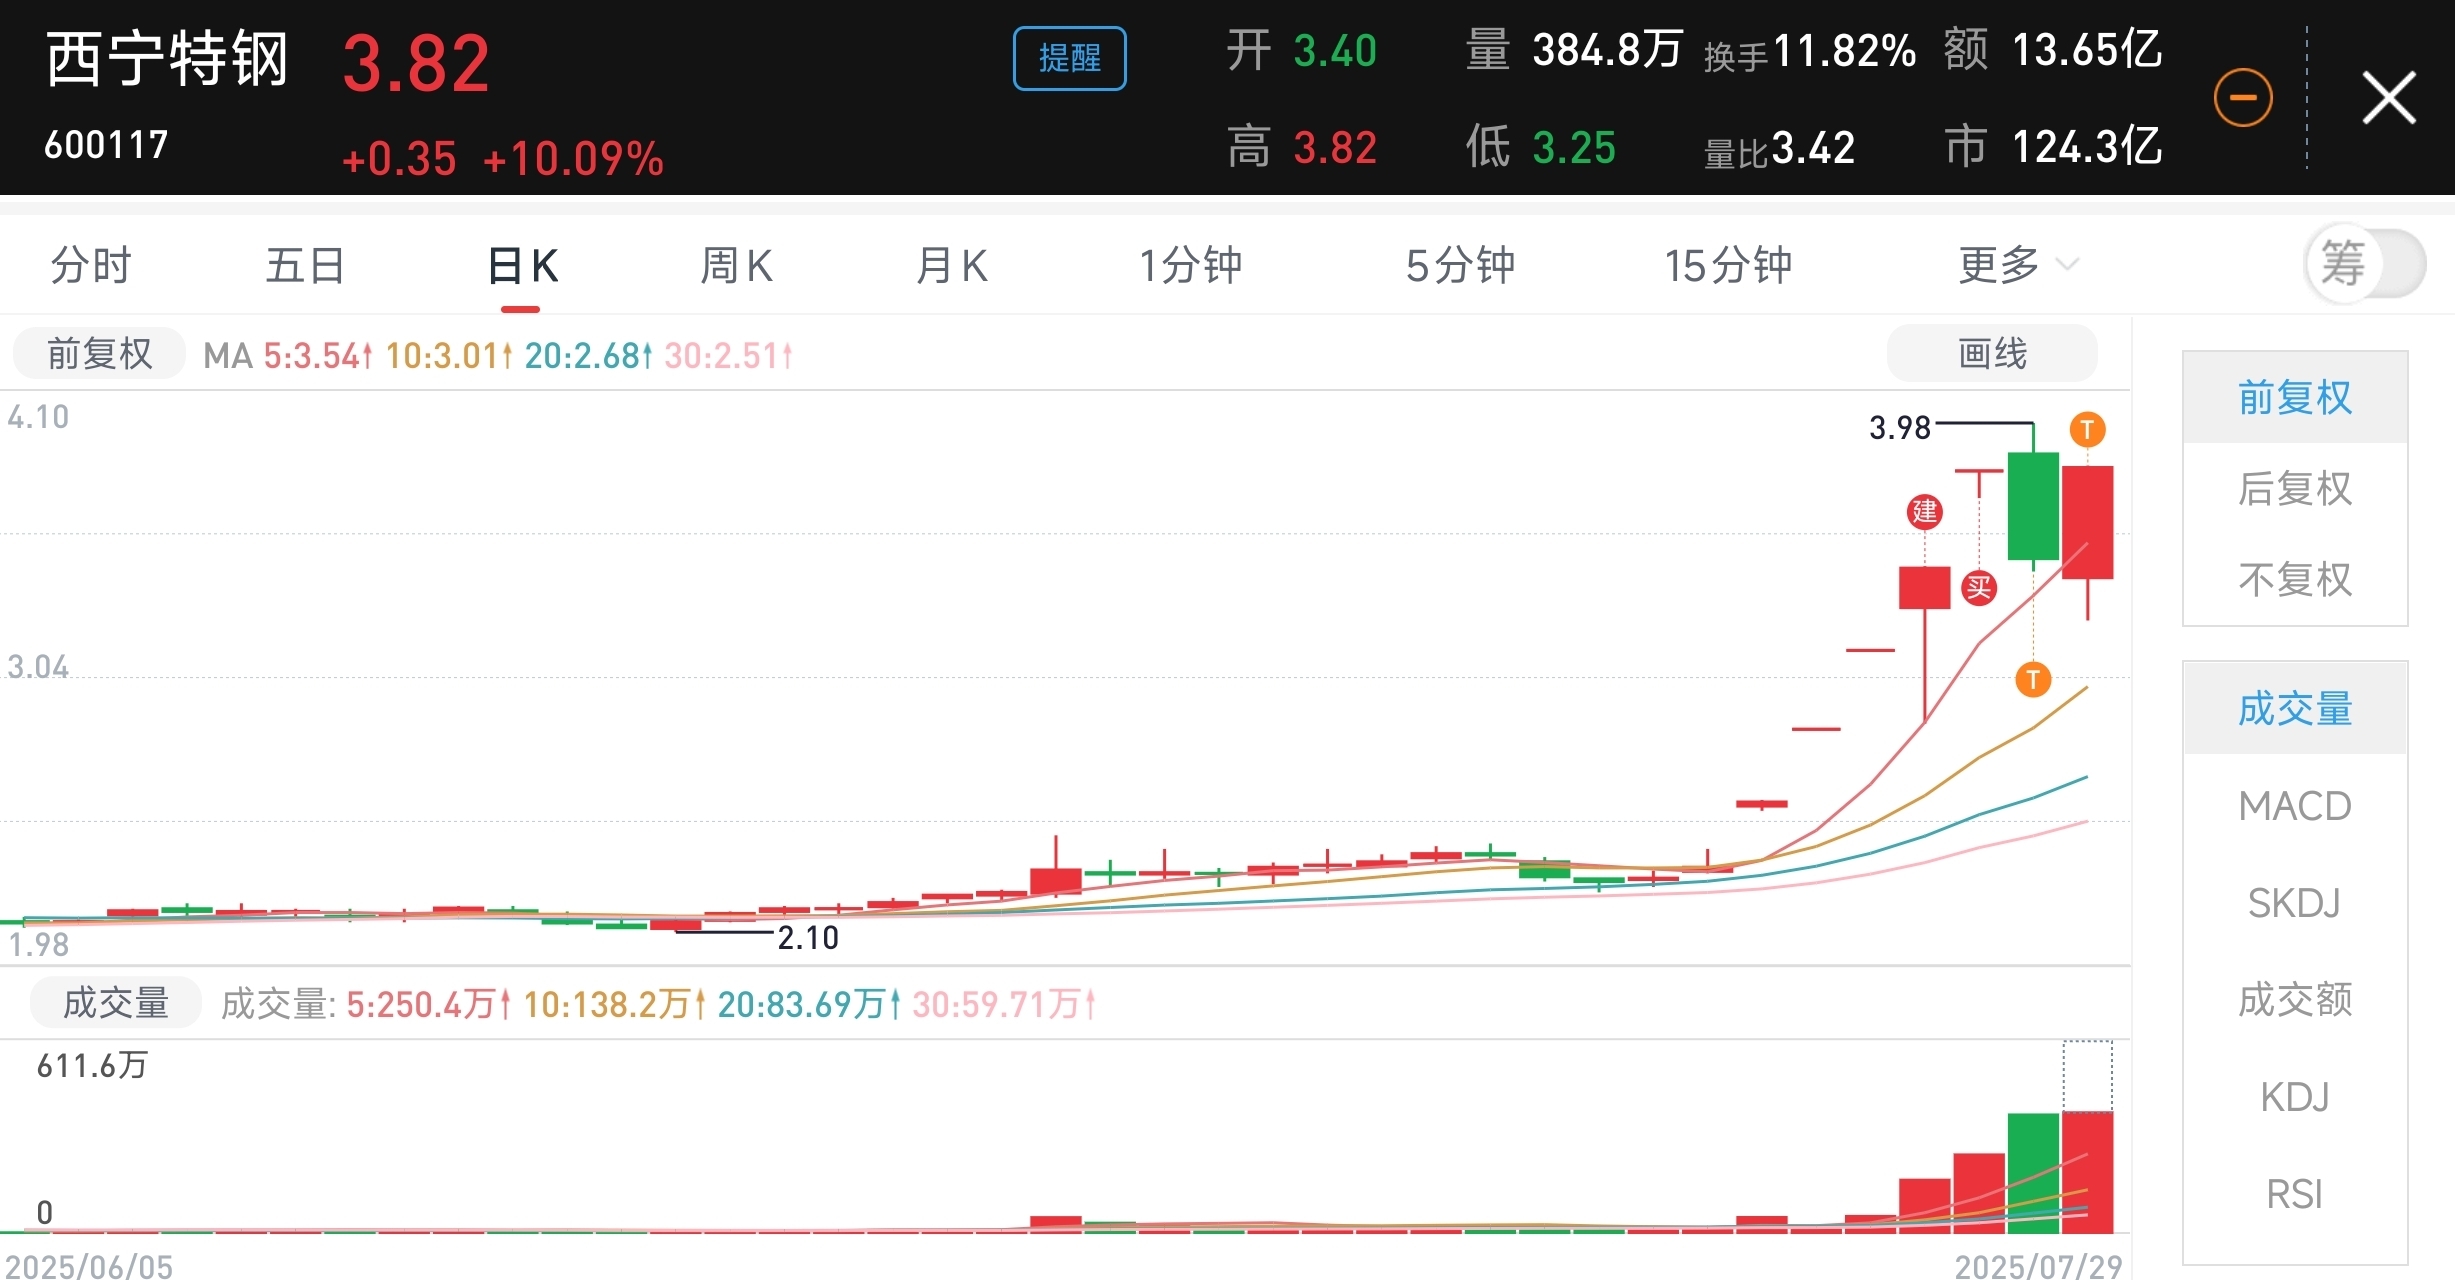
Task: Select 后复权 adjustment option
Action: point(2295,489)
